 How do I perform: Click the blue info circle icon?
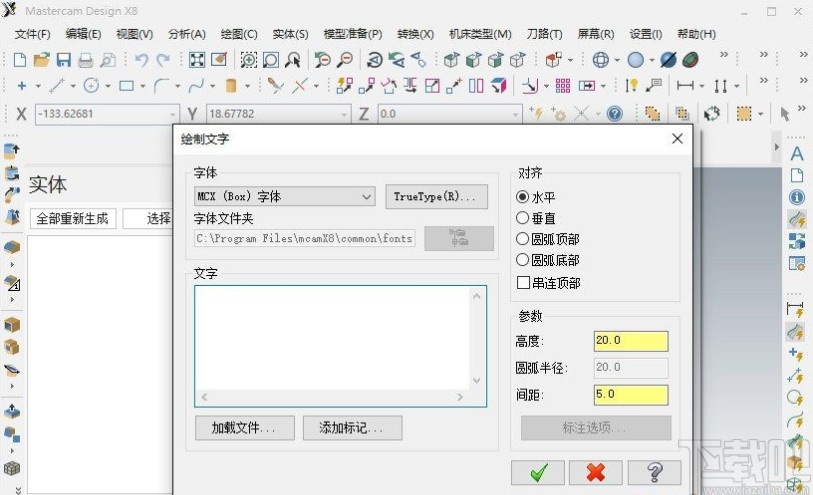[x=797, y=197]
